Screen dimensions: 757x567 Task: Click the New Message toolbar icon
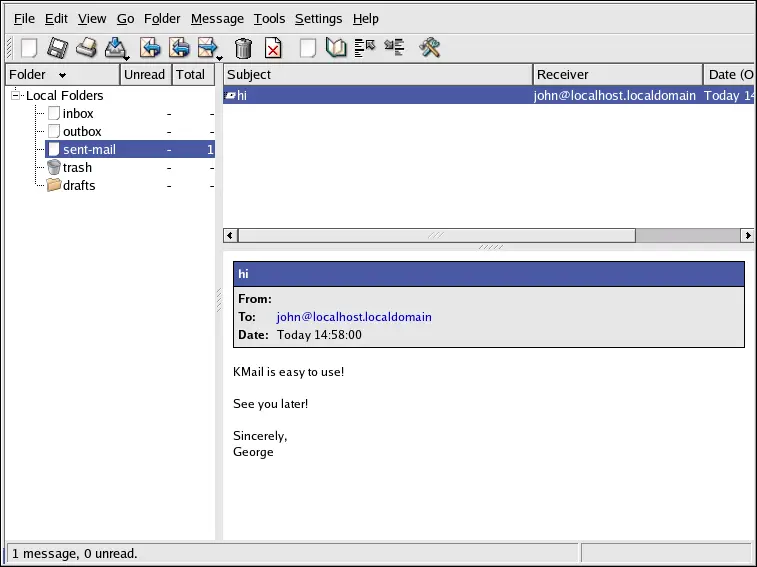point(29,48)
